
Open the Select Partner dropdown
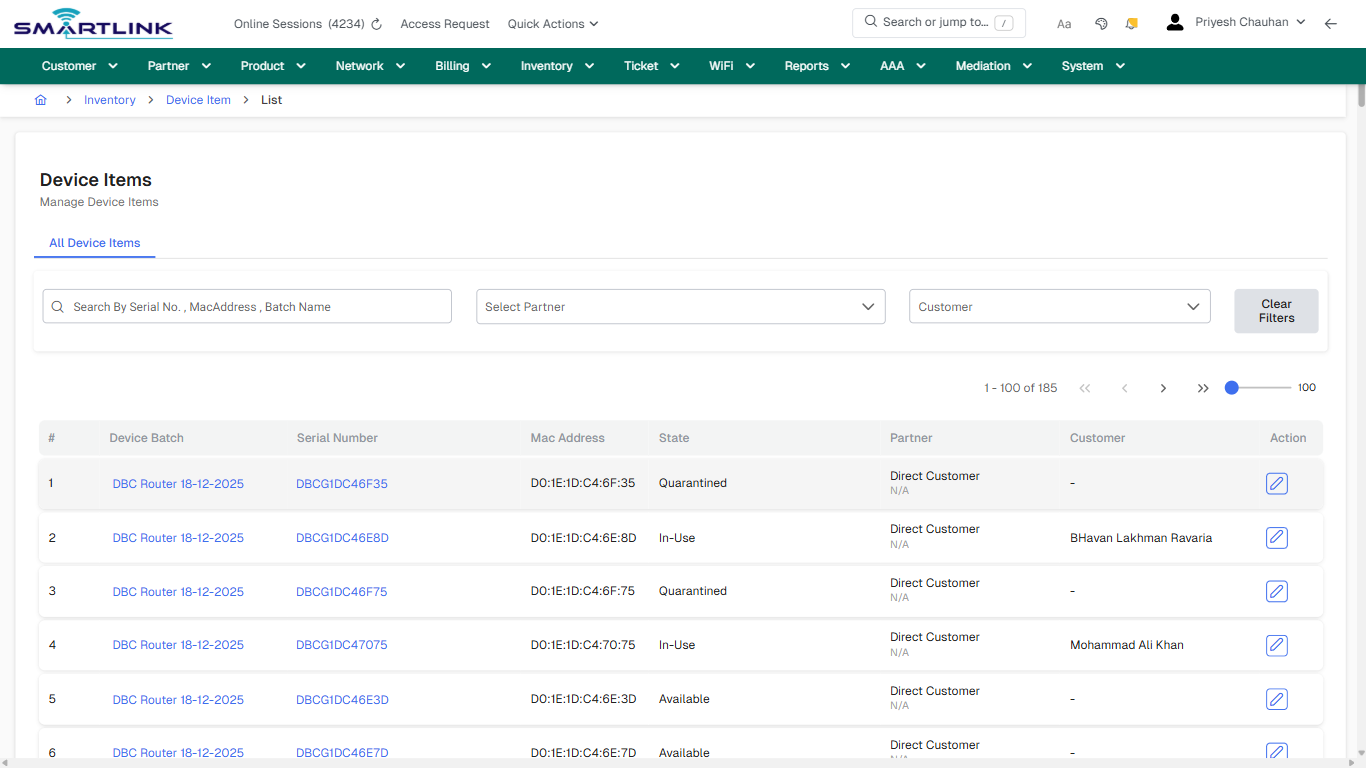point(680,306)
